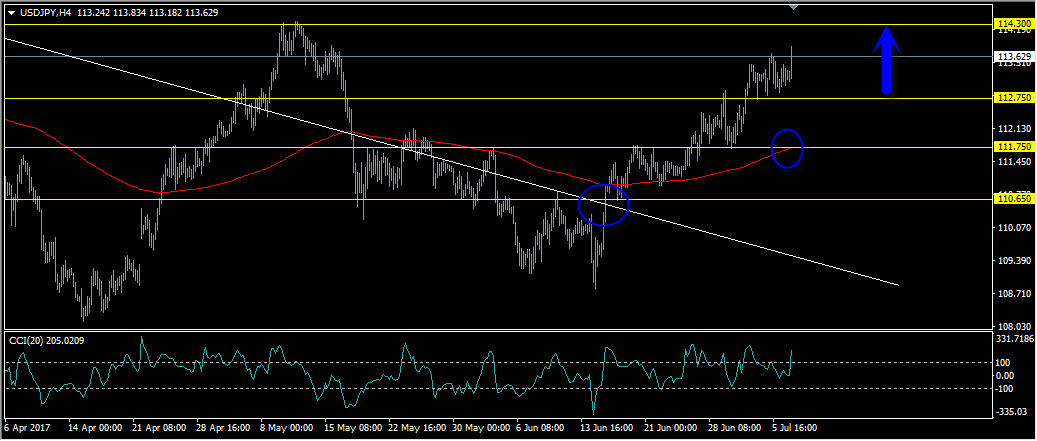Select the 112.750 yellow price label
Screen dimensions: 1037x441
click(x=1013, y=98)
